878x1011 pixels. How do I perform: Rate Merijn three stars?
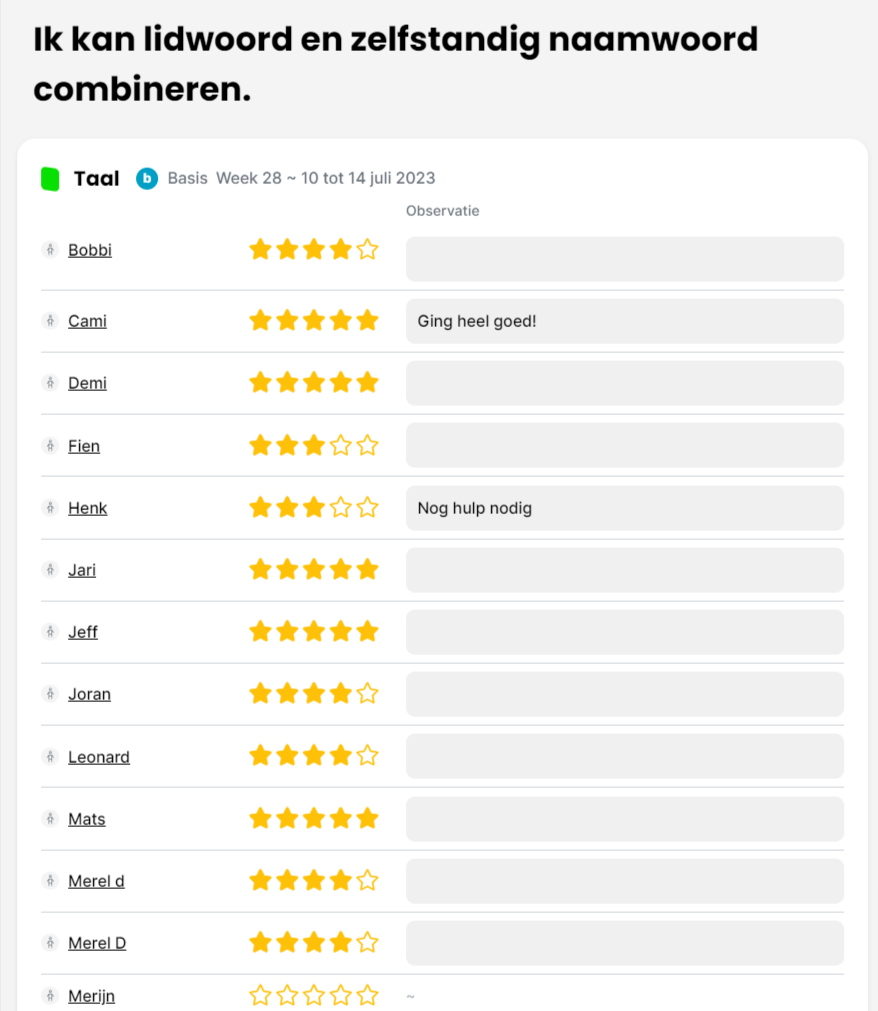pyautogui.click(x=314, y=996)
